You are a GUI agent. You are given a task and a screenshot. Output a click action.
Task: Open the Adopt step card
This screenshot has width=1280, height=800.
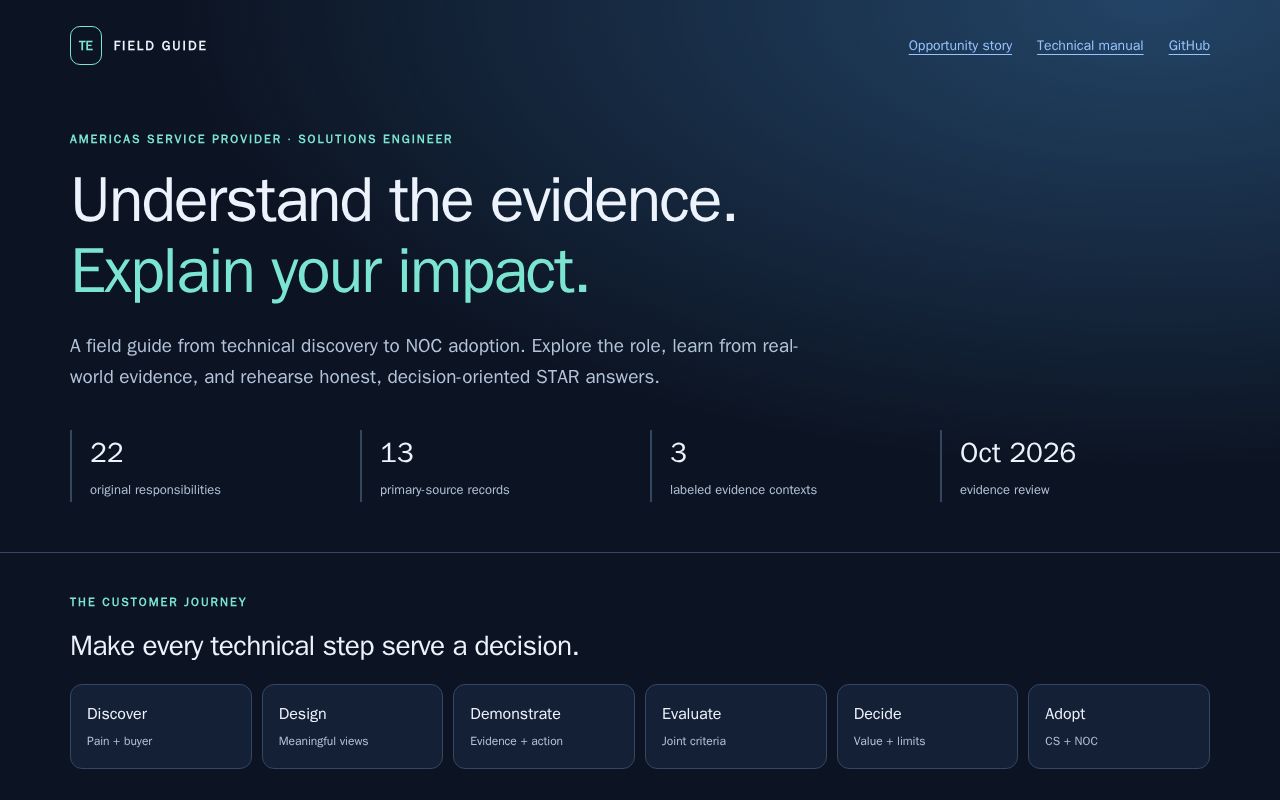click(1119, 726)
